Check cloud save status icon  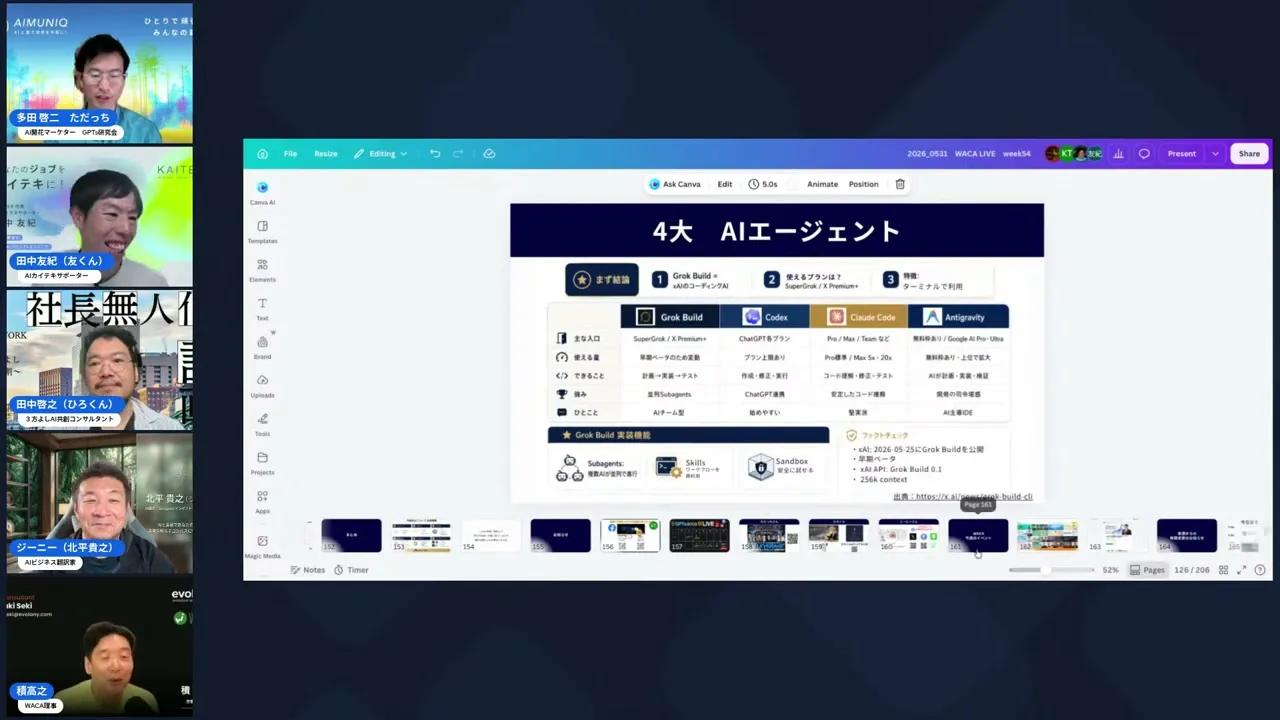pos(489,154)
